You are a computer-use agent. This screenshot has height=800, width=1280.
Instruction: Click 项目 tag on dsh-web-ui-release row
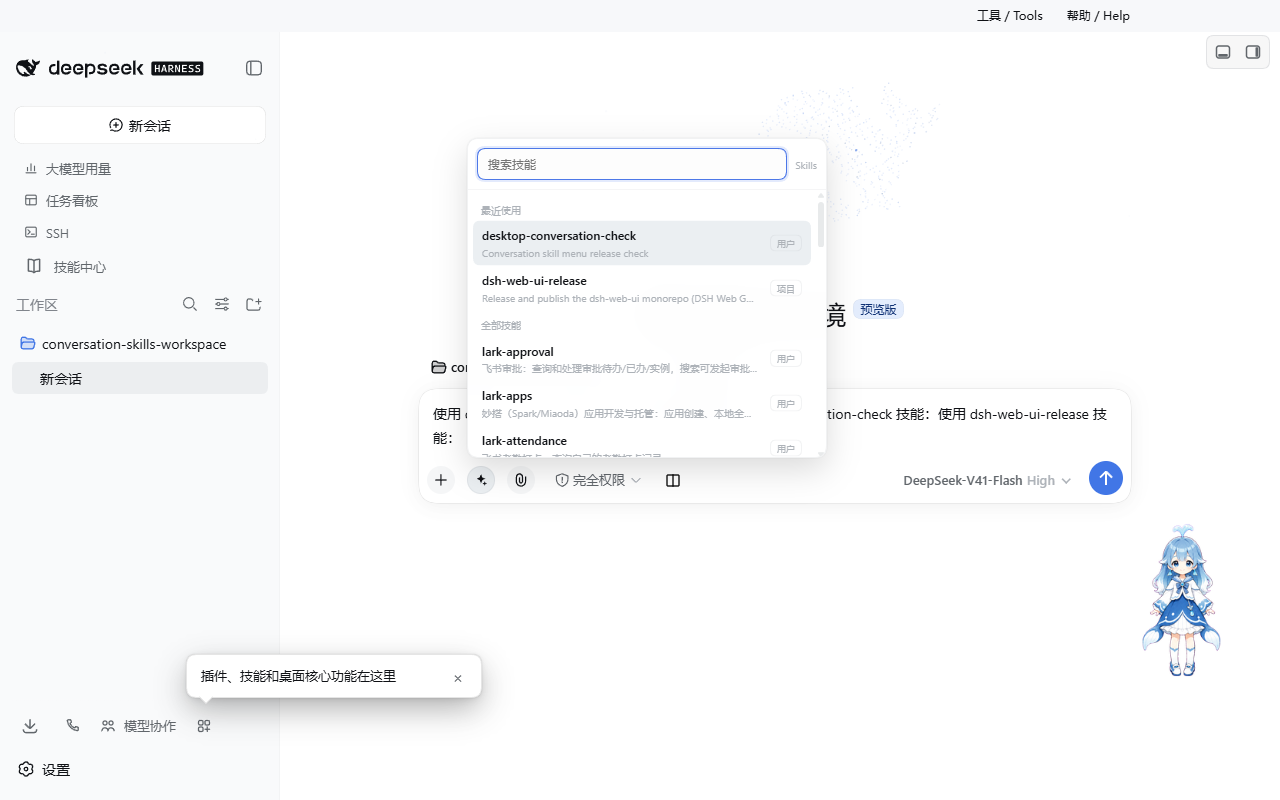click(x=786, y=289)
